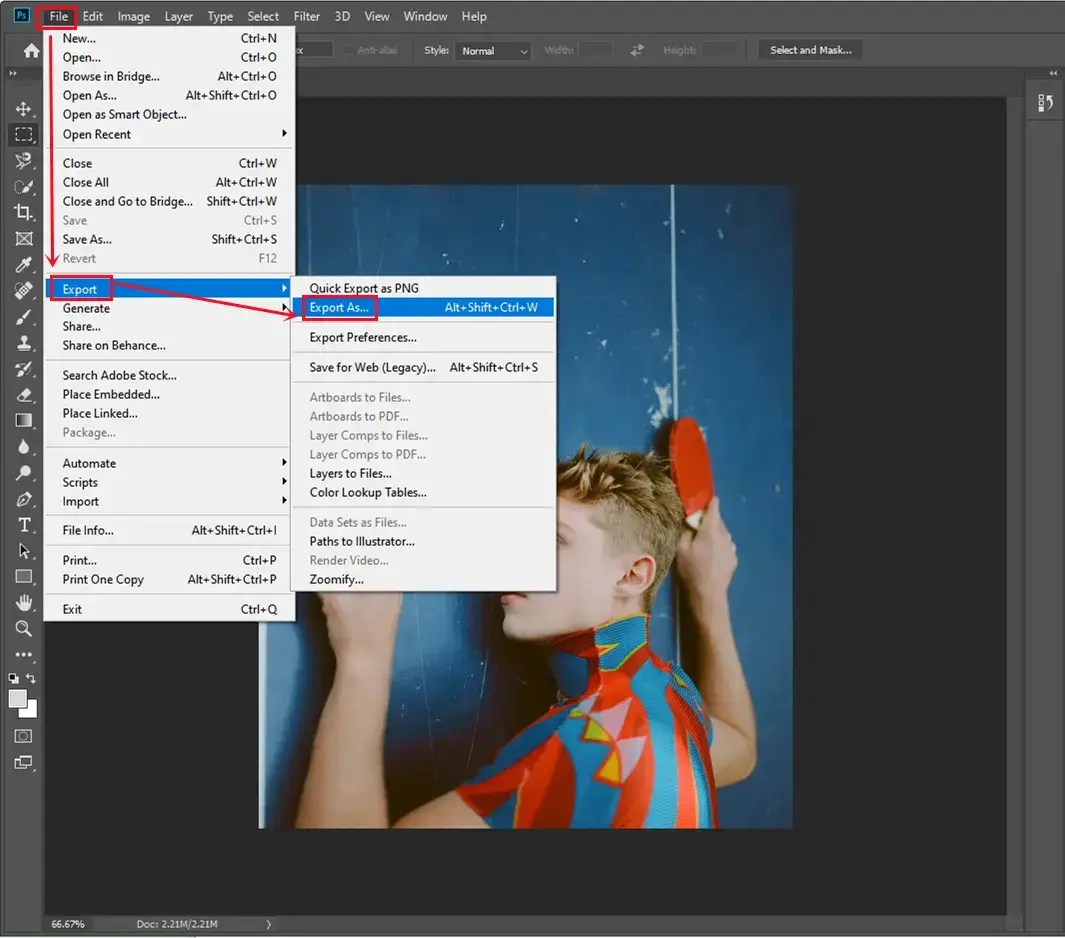This screenshot has height=938, width=1065.
Task: Swap foreground and background colors
Action: [x=30, y=679]
